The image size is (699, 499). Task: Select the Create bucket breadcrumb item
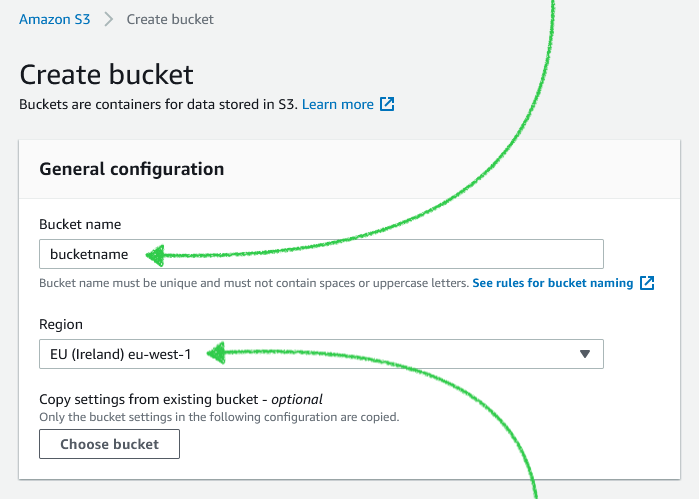point(170,19)
